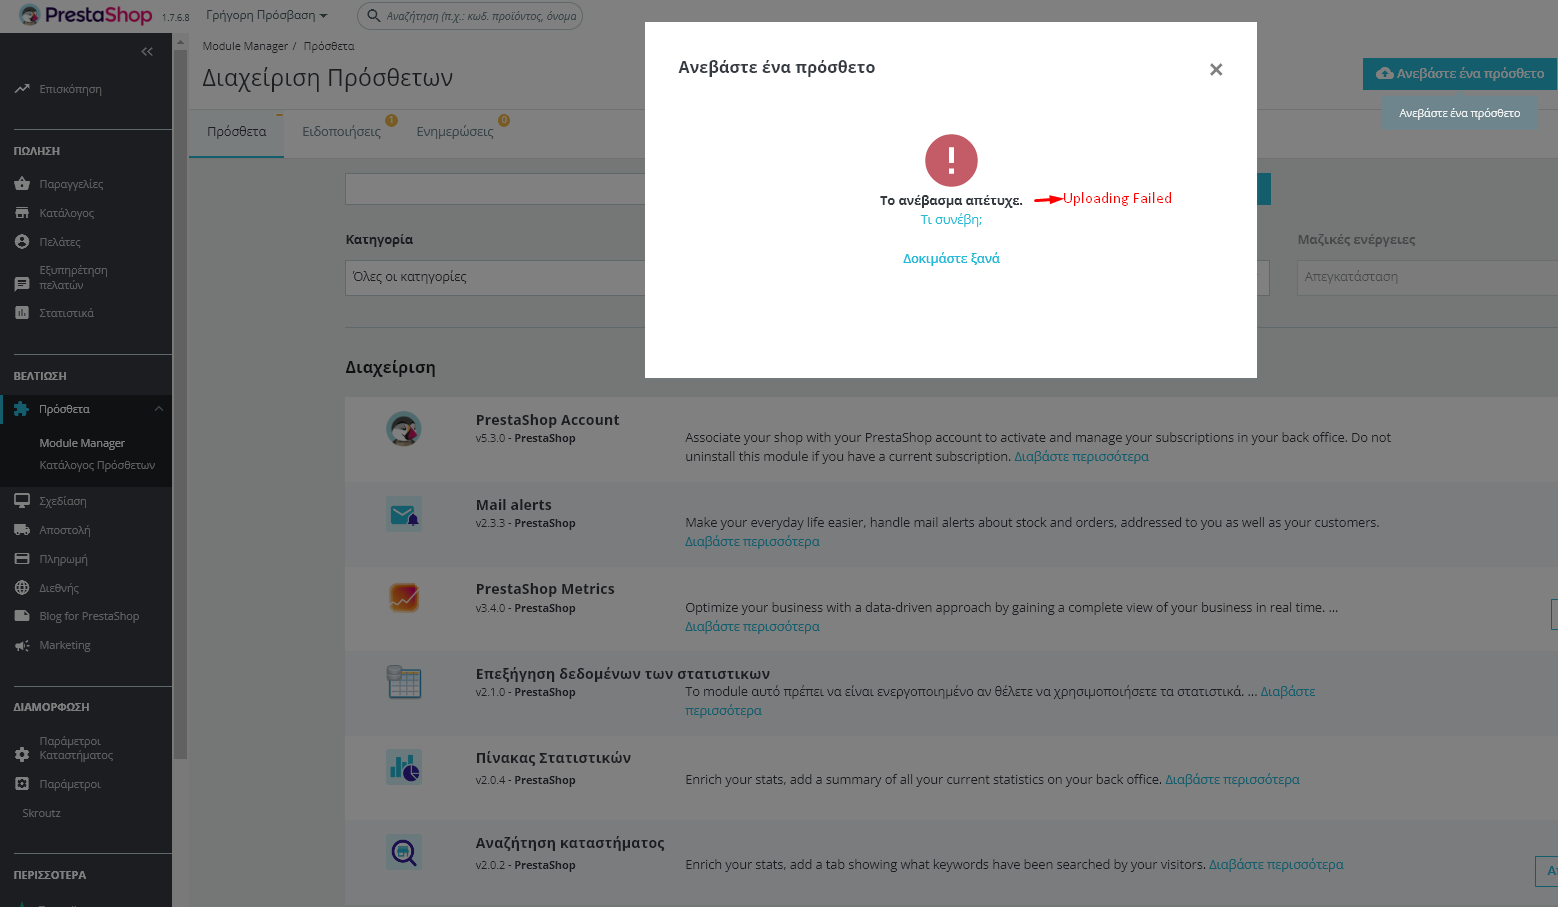This screenshot has height=907, width=1558.
Task: Click the Δοκιμάστε ξανά retry link
Action: click(950, 257)
